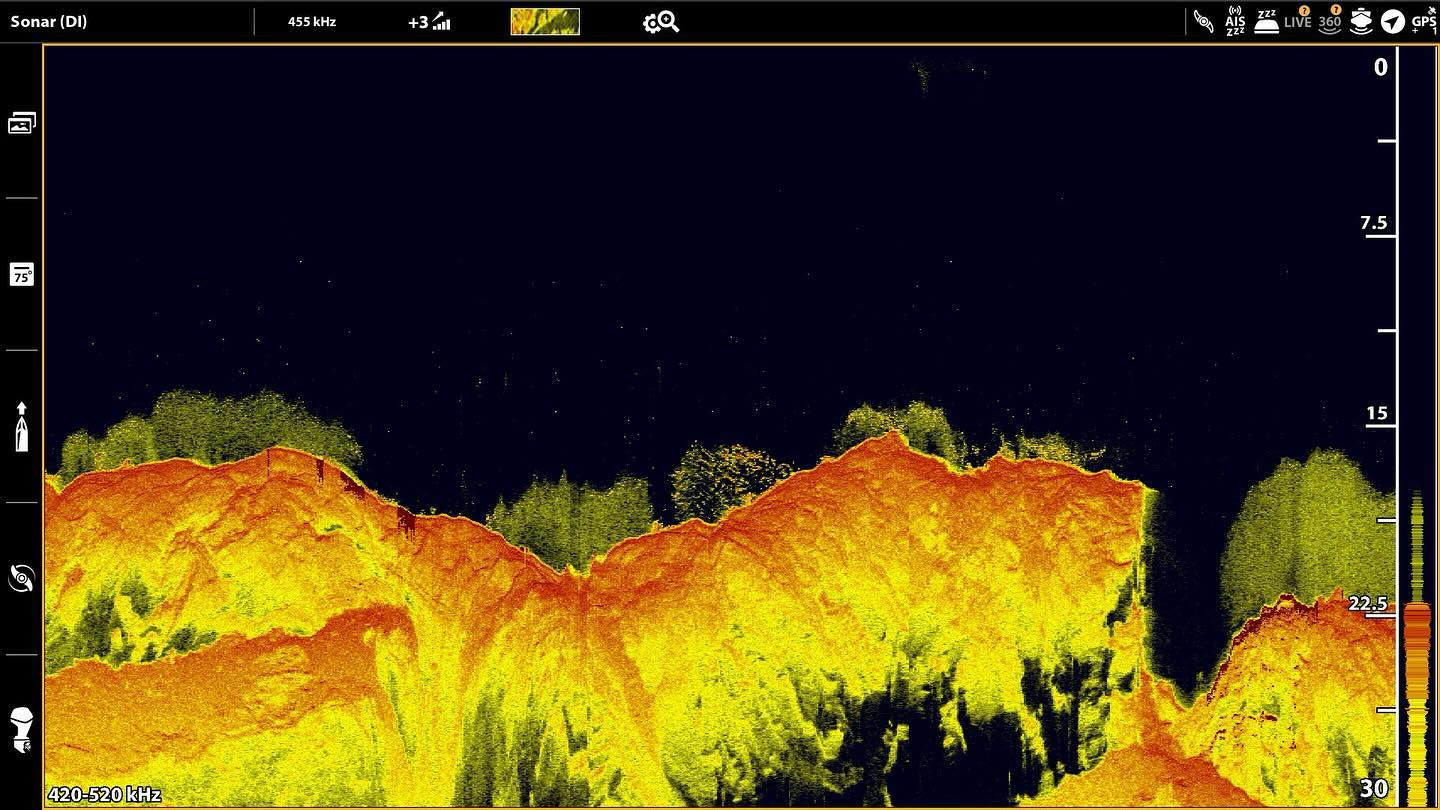Open the sonar settings and zoom menu

point(660,21)
